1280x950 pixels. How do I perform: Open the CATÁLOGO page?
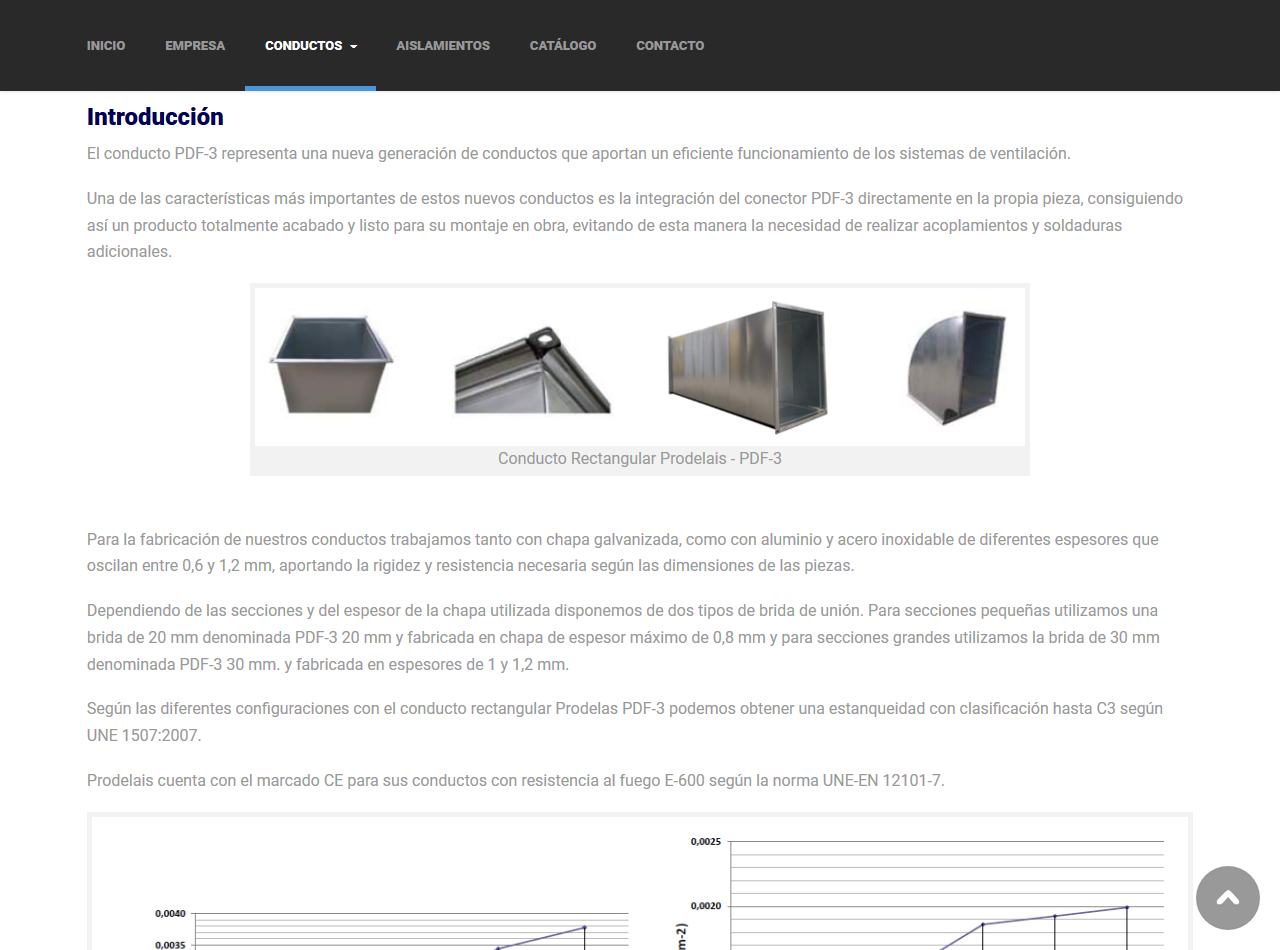pos(563,45)
